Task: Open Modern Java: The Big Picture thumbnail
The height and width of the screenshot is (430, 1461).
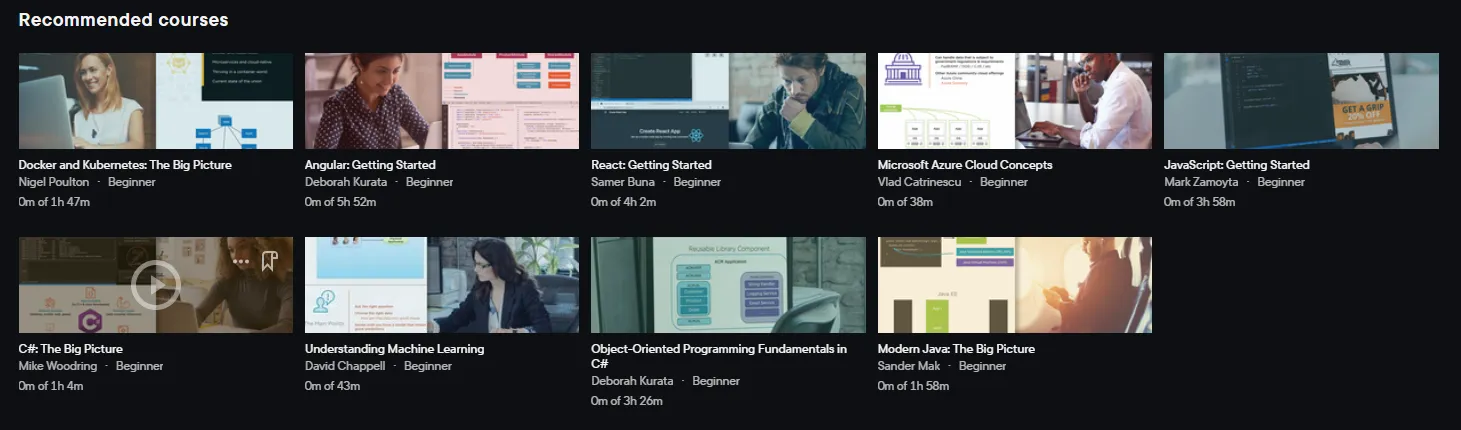Action: pyautogui.click(x=1015, y=285)
